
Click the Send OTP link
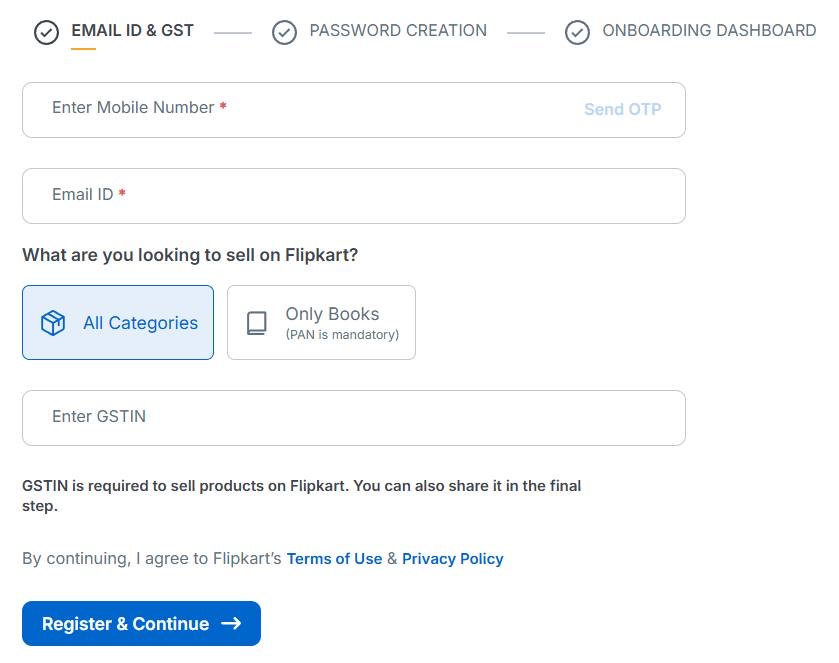click(x=622, y=108)
